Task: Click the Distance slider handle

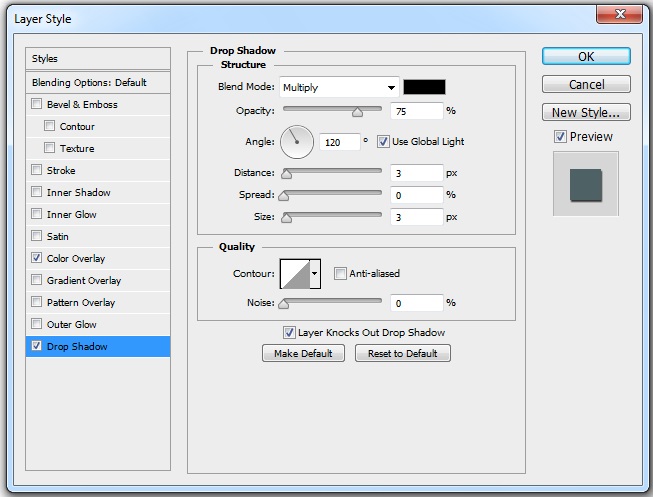Action: pos(287,174)
